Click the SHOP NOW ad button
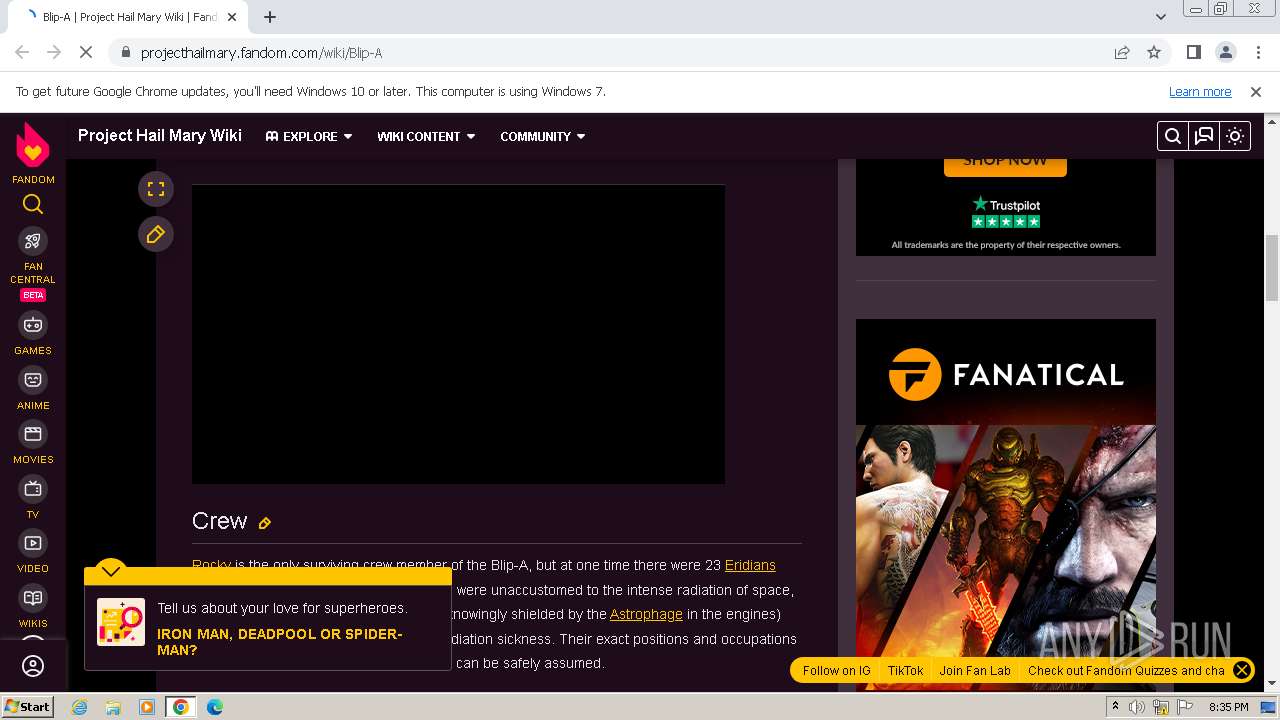1280x720 pixels. (1005, 166)
